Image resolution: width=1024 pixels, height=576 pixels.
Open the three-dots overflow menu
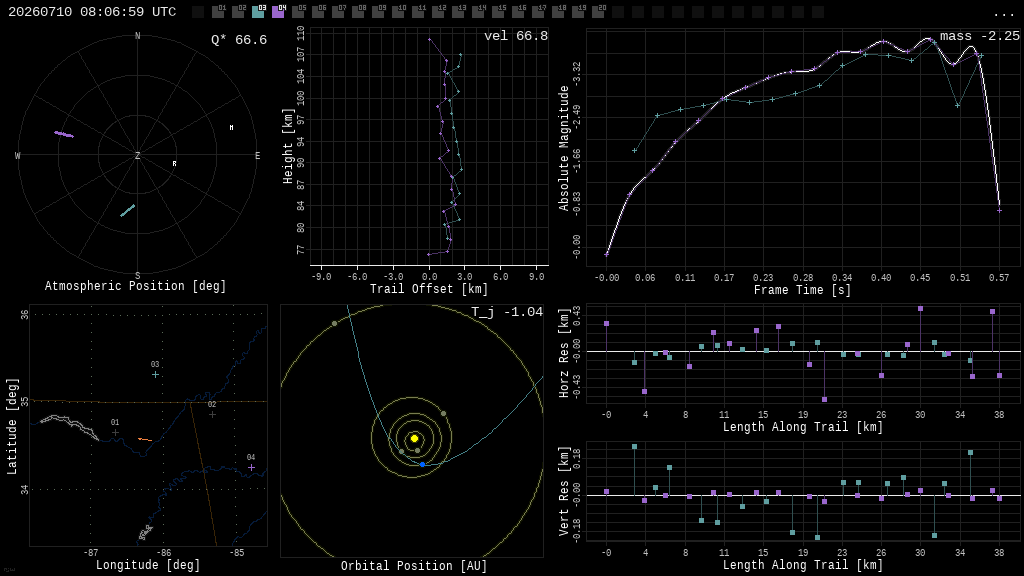tap(1003, 14)
